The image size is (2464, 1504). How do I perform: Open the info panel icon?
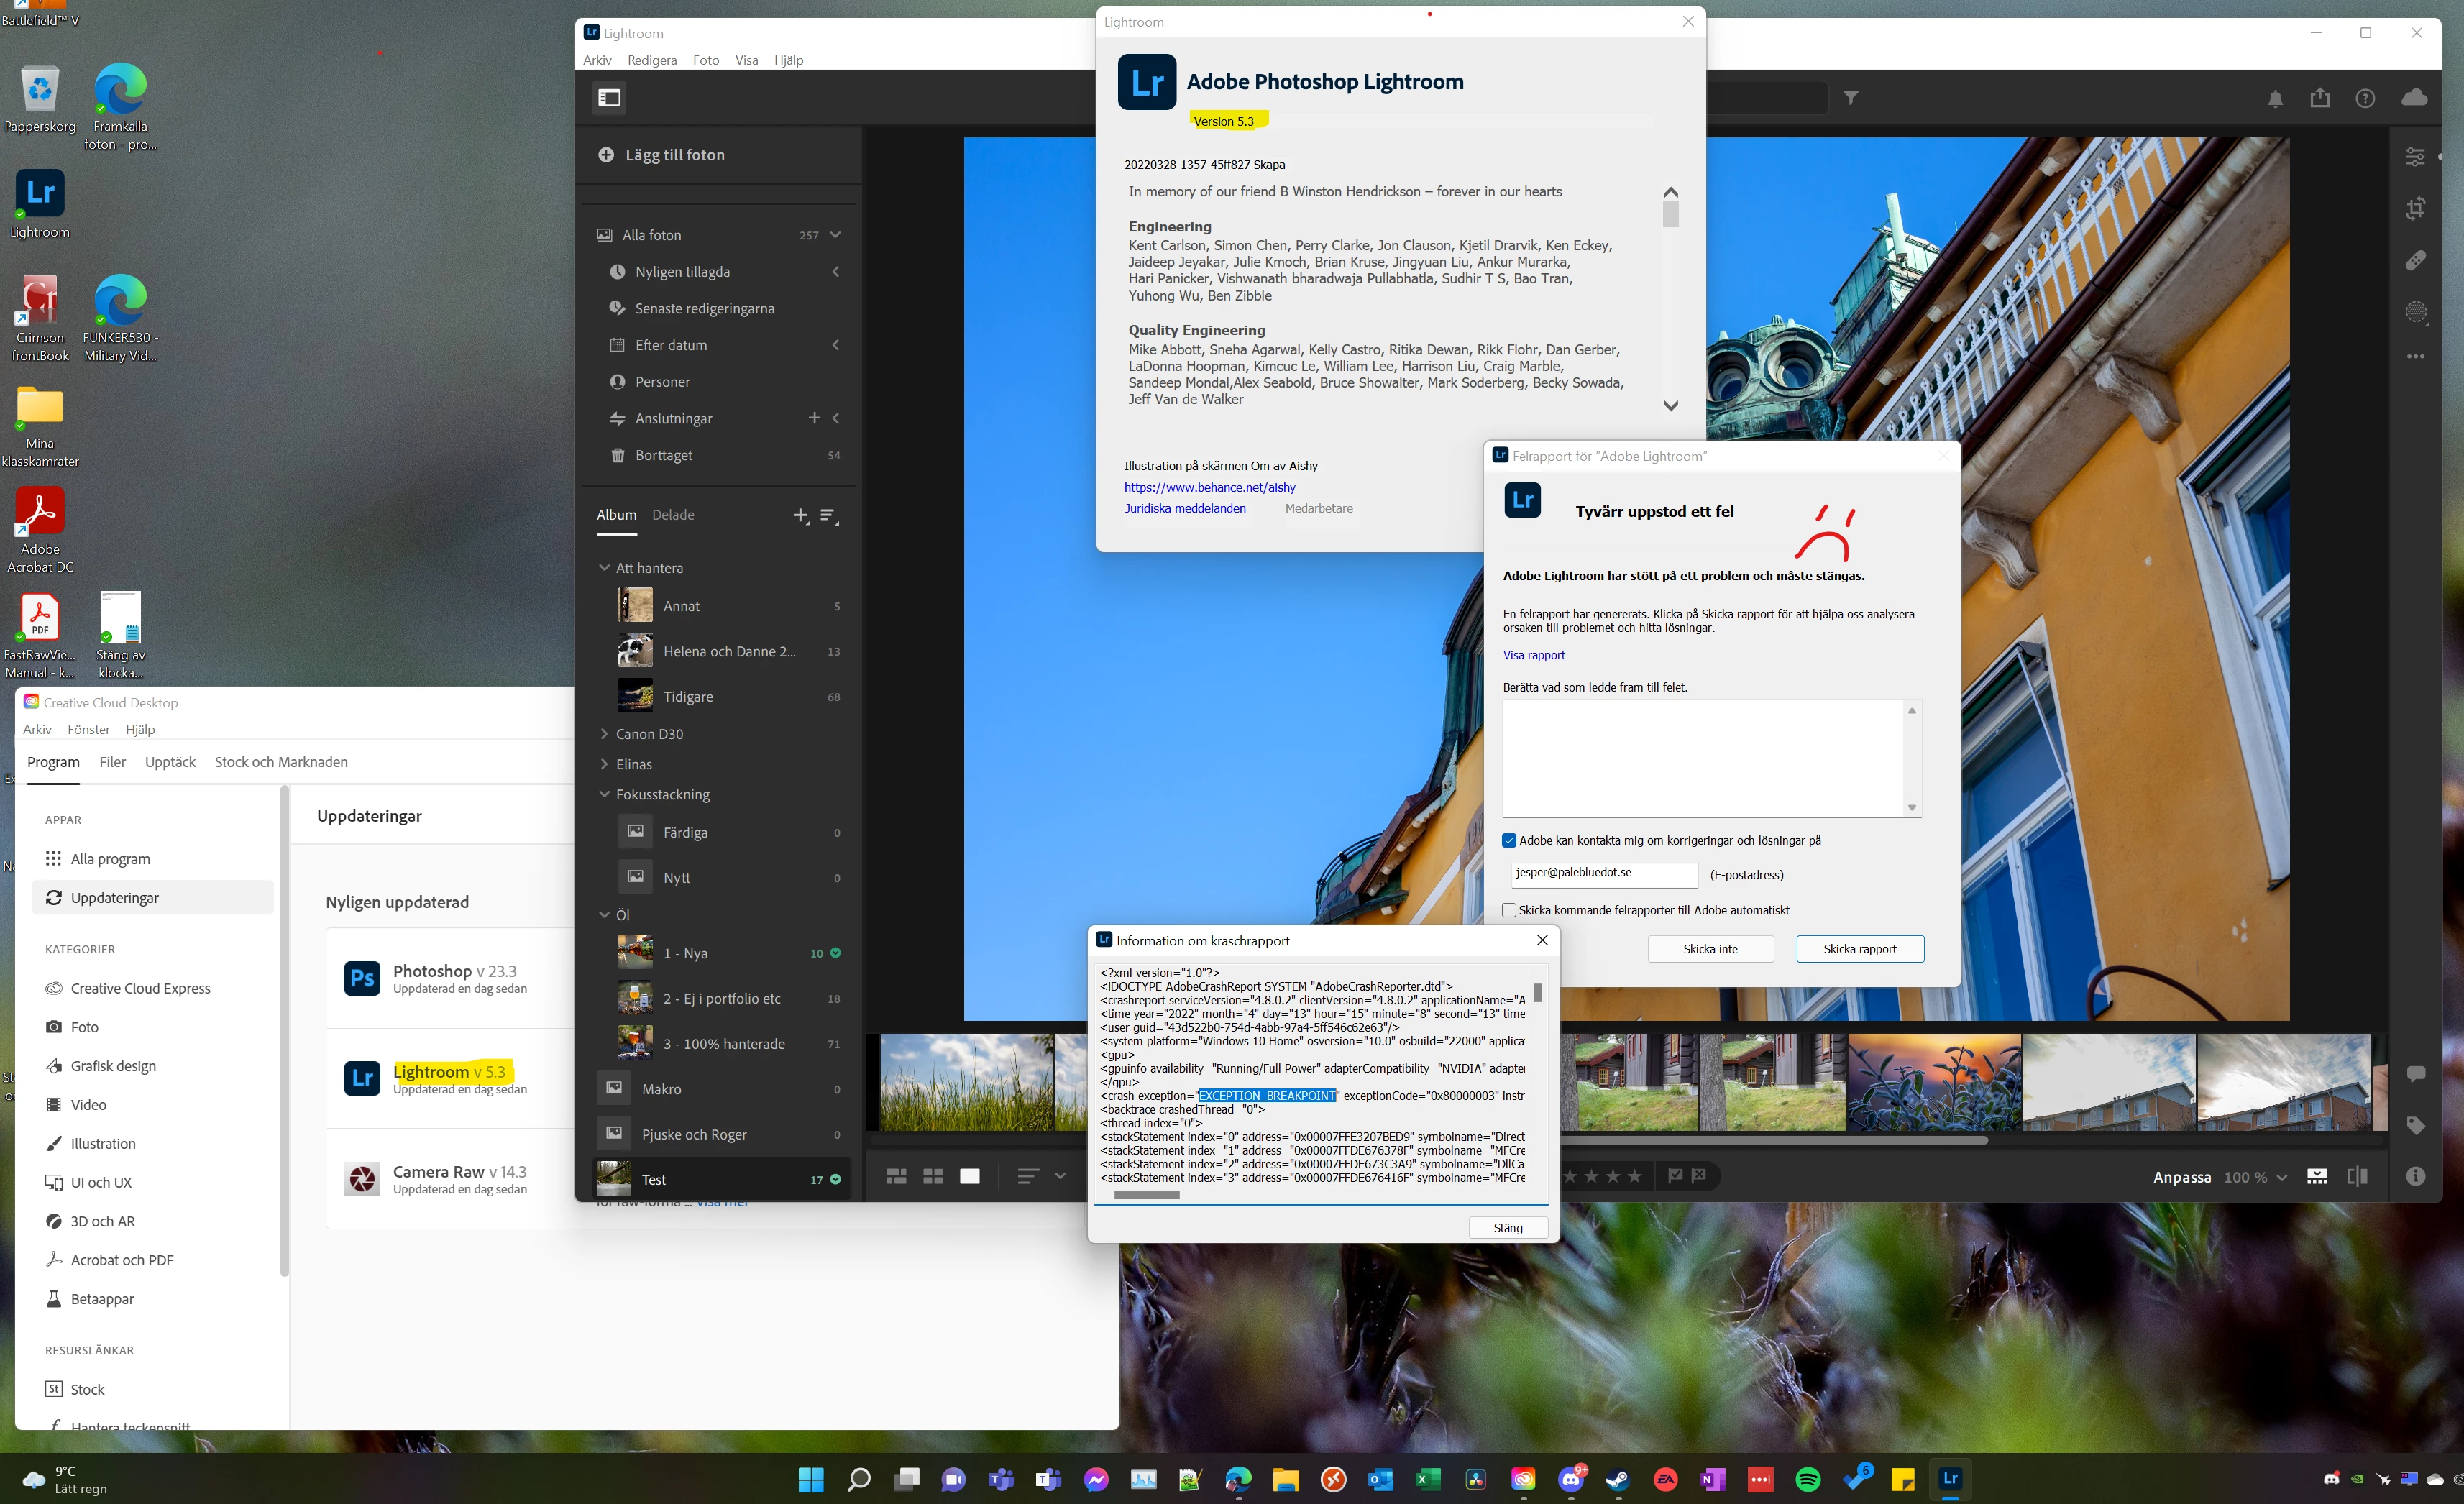tap(2415, 1176)
